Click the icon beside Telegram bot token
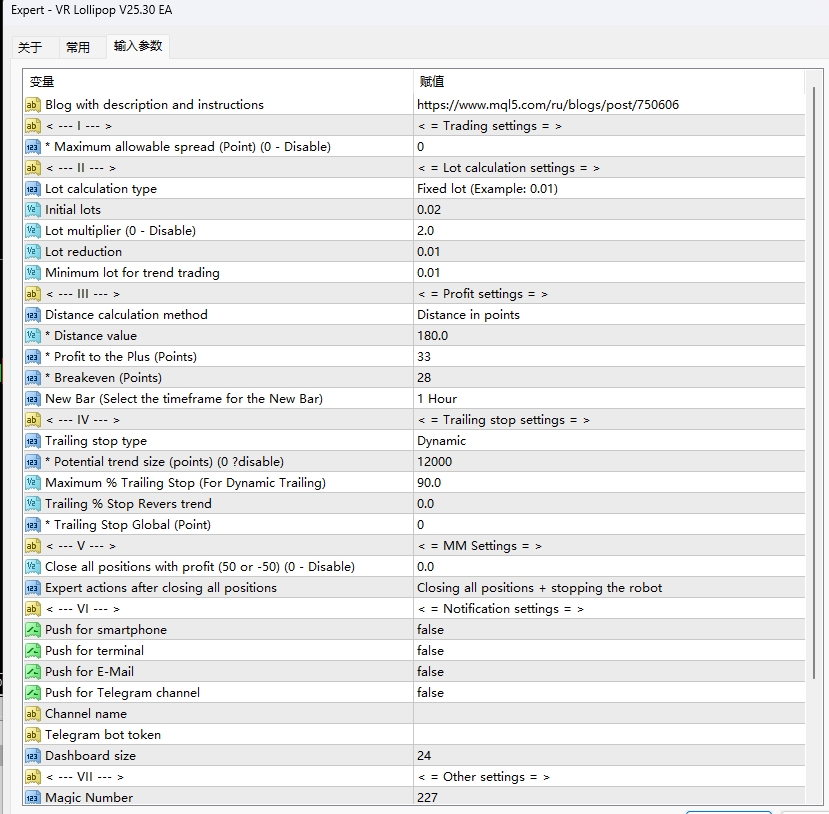829x814 pixels. pos(32,735)
